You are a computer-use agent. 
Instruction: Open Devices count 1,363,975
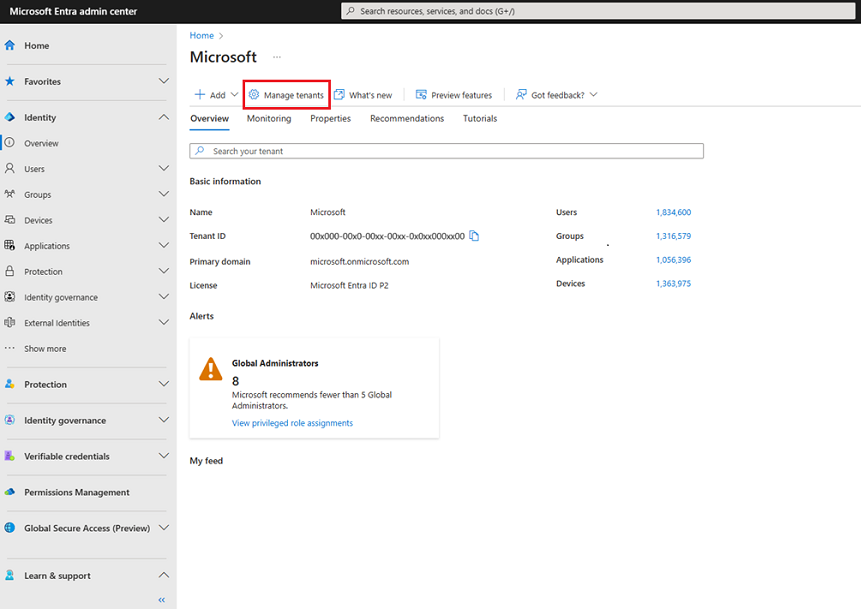[x=674, y=284]
